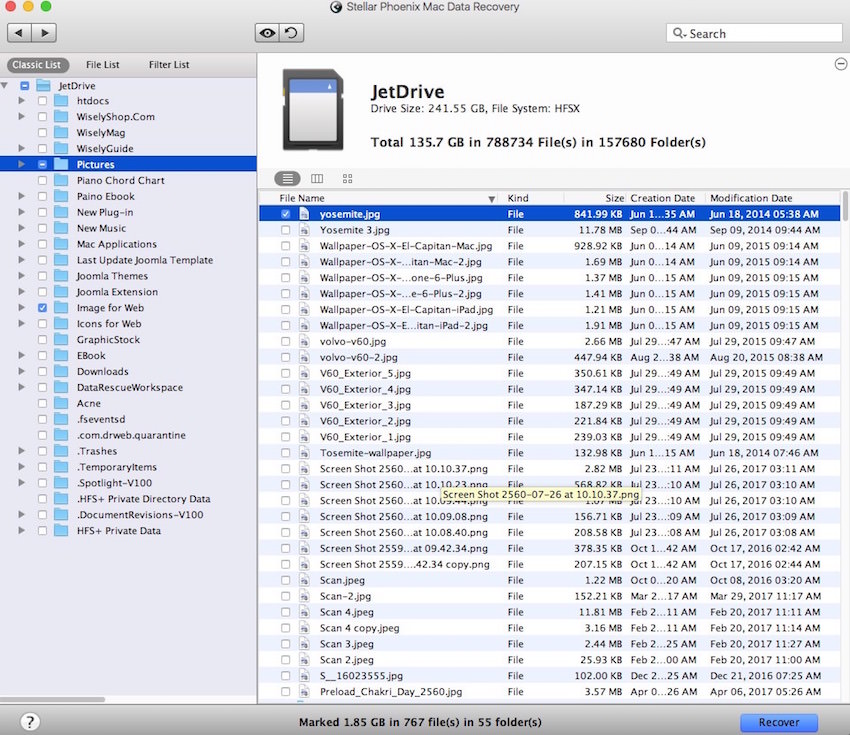Viewport: 850px width, 735px height.
Task: Click the Mac Applications folder icon
Action: tap(61, 244)
